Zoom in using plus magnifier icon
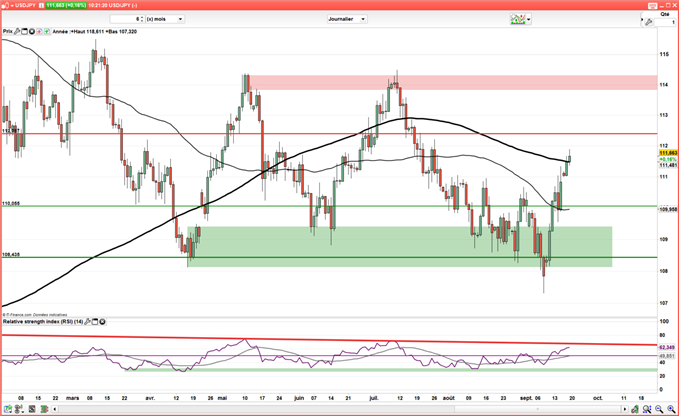 (671, 409)
